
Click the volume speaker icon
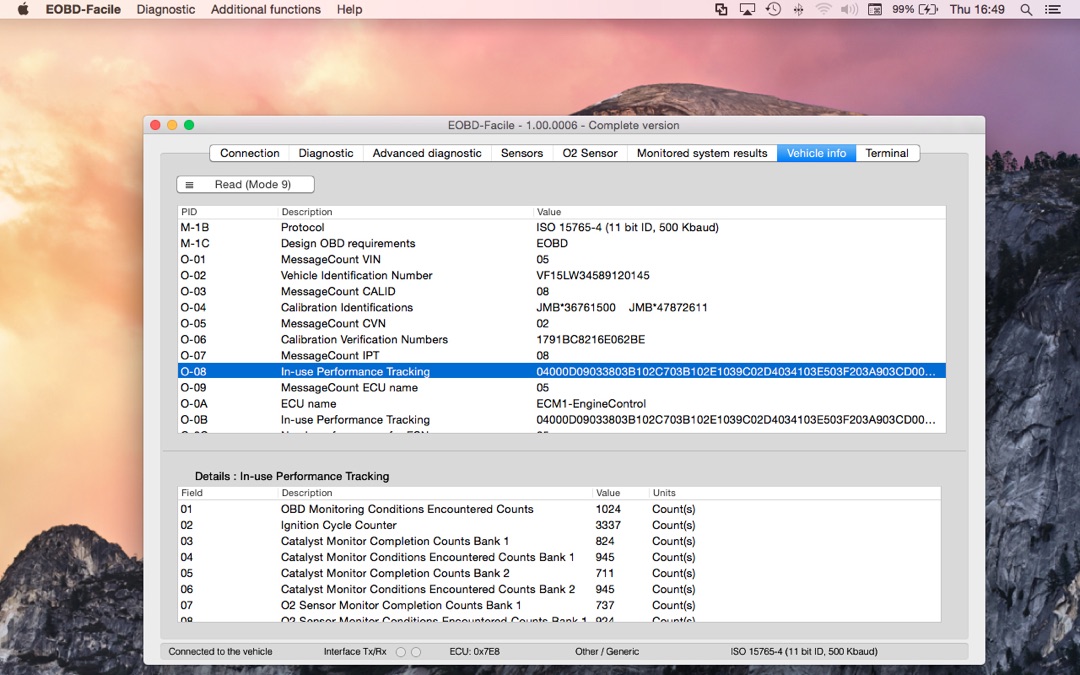coord(849,9)
